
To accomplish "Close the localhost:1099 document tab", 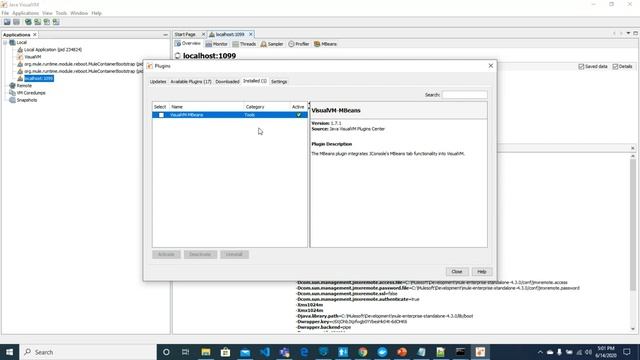I will click(251, 34).
